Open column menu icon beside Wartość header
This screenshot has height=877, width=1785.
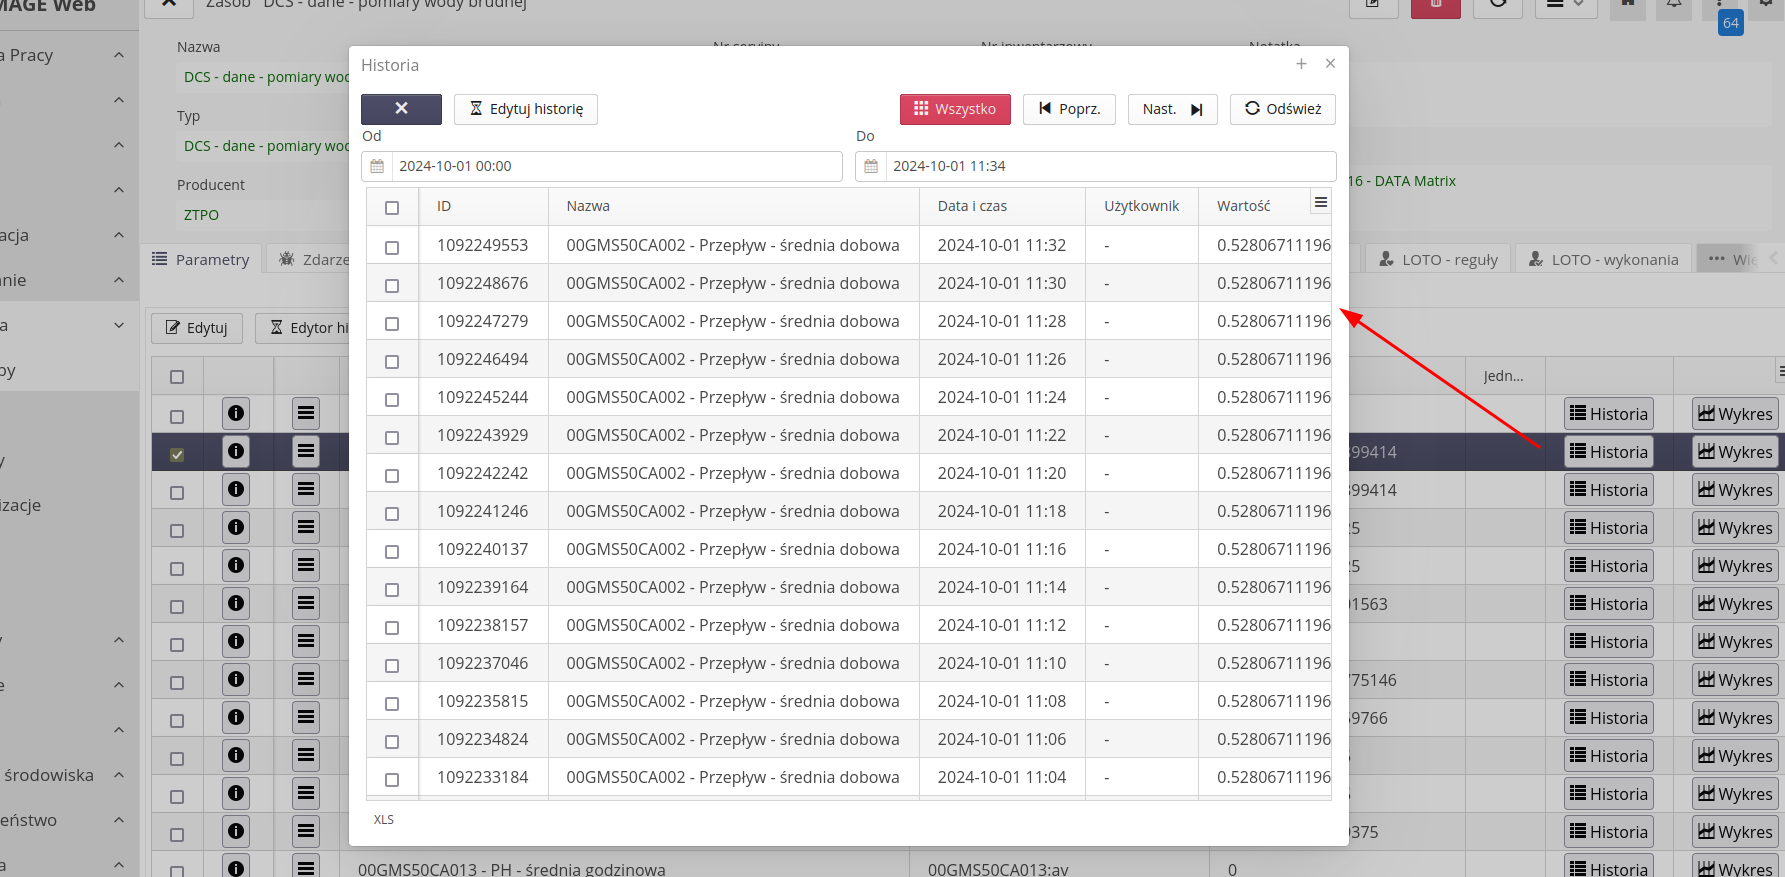click(1320, 203)
